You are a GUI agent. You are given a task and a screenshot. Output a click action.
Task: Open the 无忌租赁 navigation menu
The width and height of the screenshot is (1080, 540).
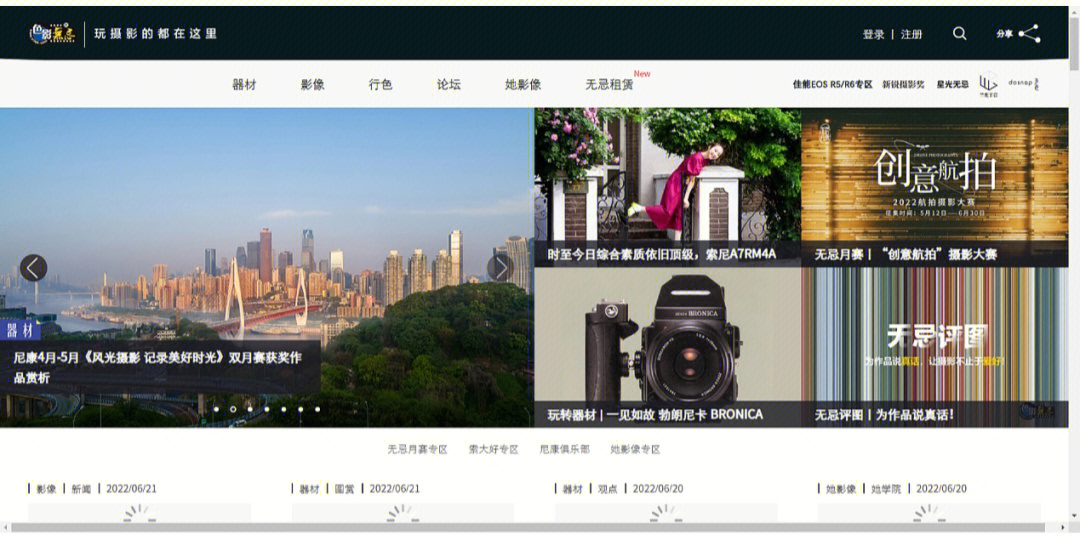(609, 85)
